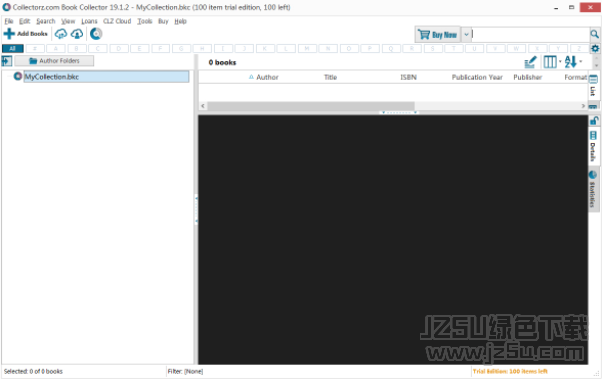Filter by letter G in the alphabet bar
This screenshot has height=379, width=602.
(x=182, y=48)
